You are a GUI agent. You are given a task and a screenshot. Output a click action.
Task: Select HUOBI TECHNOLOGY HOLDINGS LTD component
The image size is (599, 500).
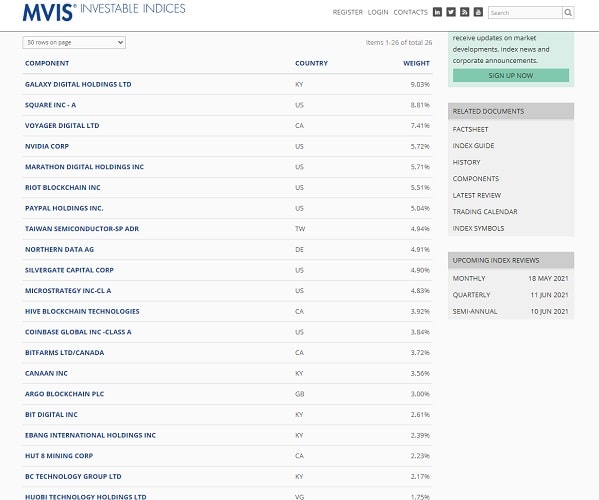click(86, 497)
